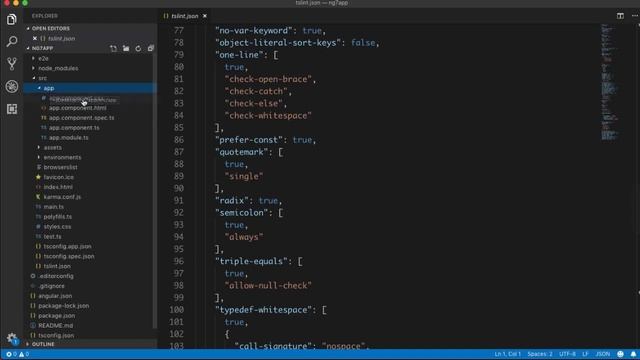Collapse the app folder
The image size is (640, 360).
click(49, 88)
